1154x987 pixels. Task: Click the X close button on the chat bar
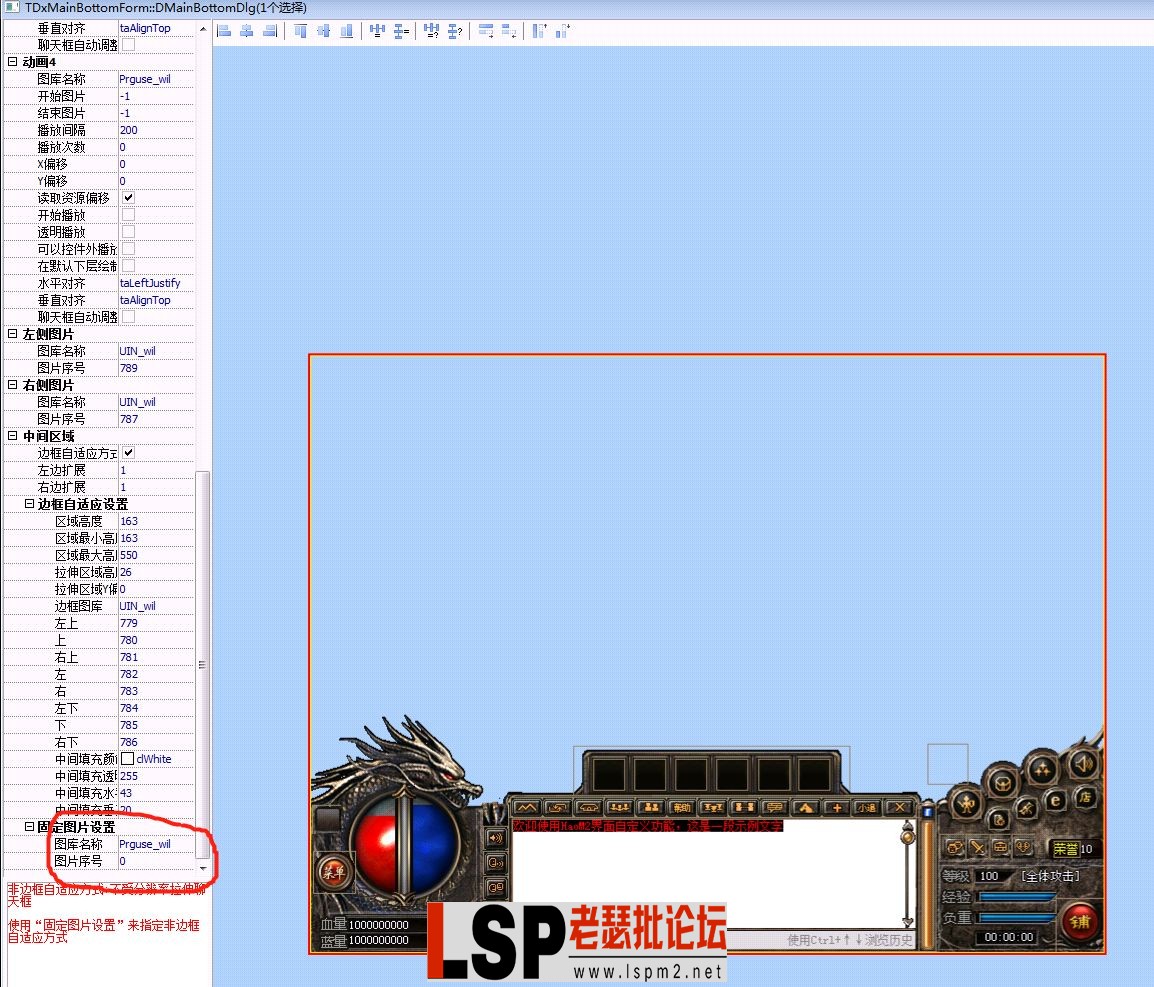click(899, 807)
